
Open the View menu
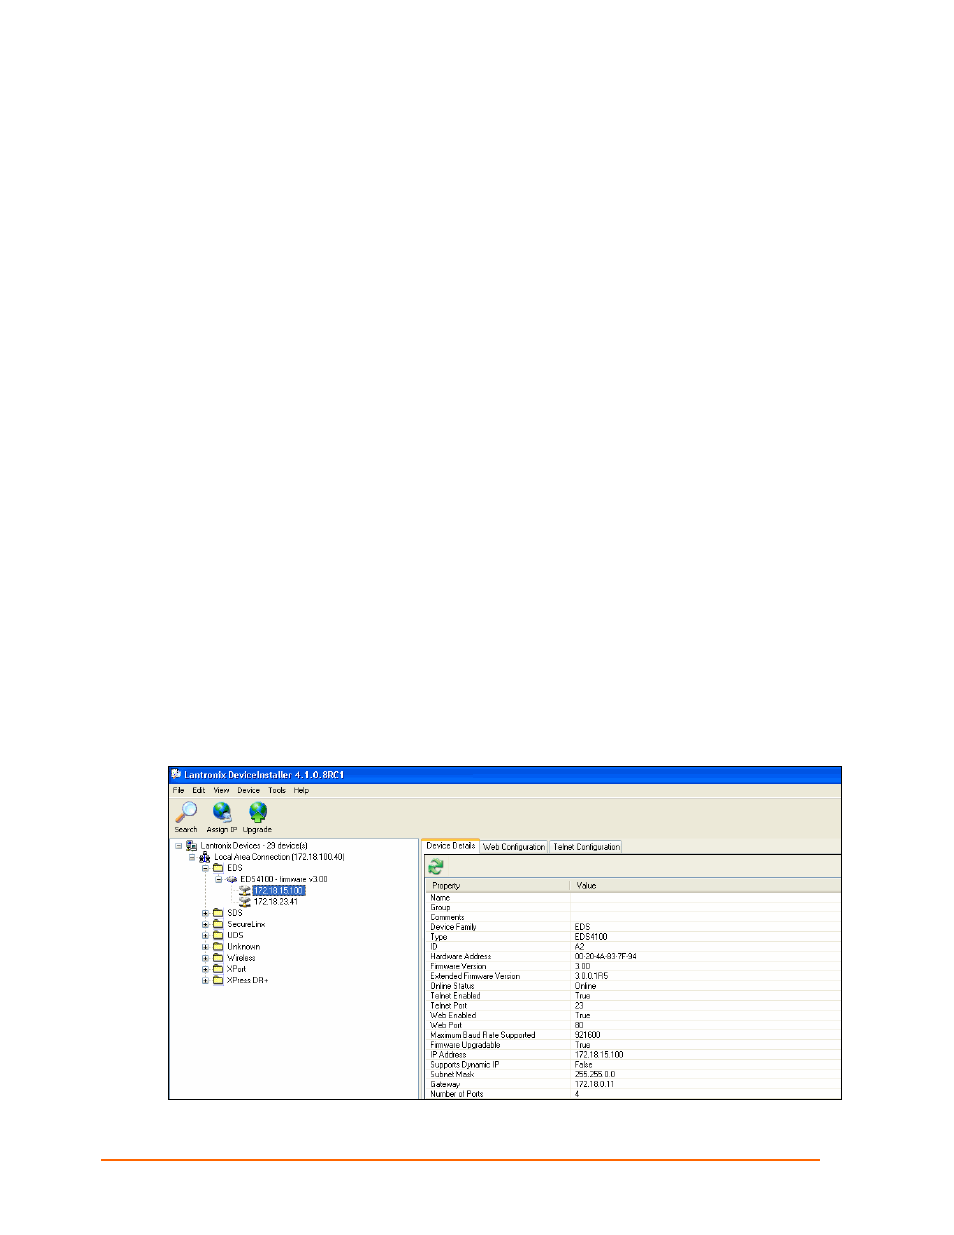[x=222, y=790]
